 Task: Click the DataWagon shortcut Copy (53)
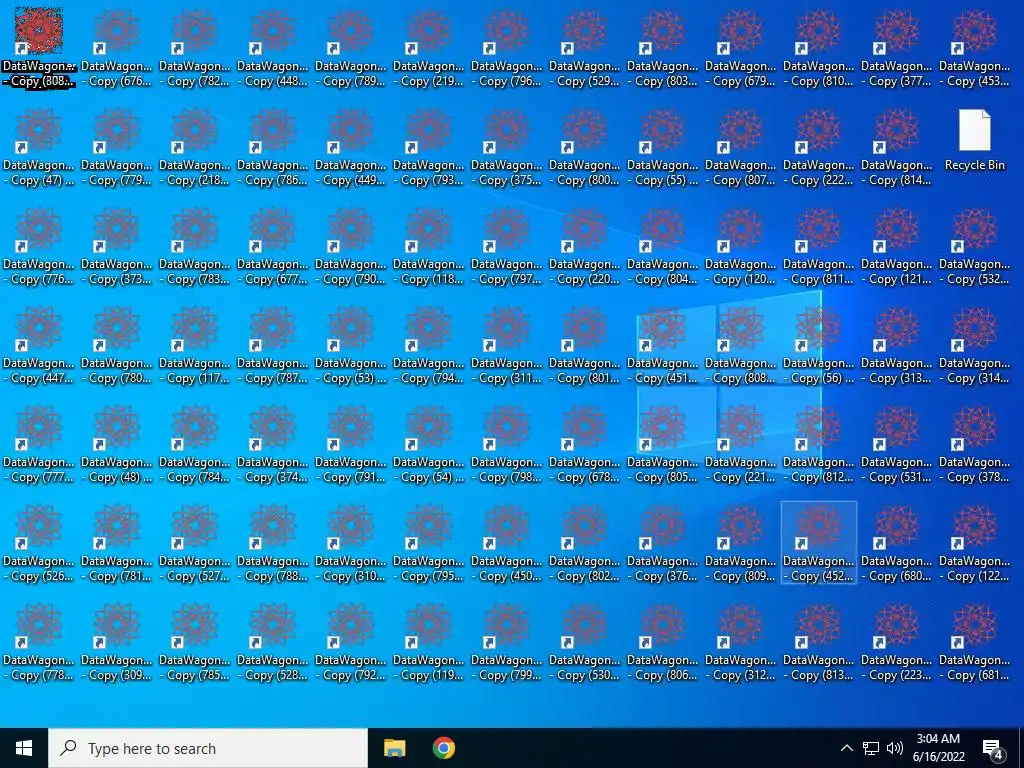coord(351,346)
